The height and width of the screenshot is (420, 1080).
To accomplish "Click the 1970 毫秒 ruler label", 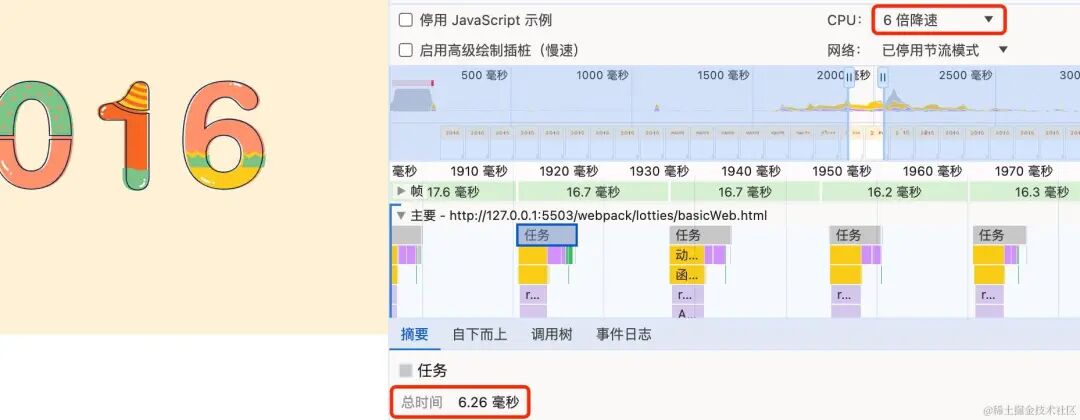I will [1023, 171].
